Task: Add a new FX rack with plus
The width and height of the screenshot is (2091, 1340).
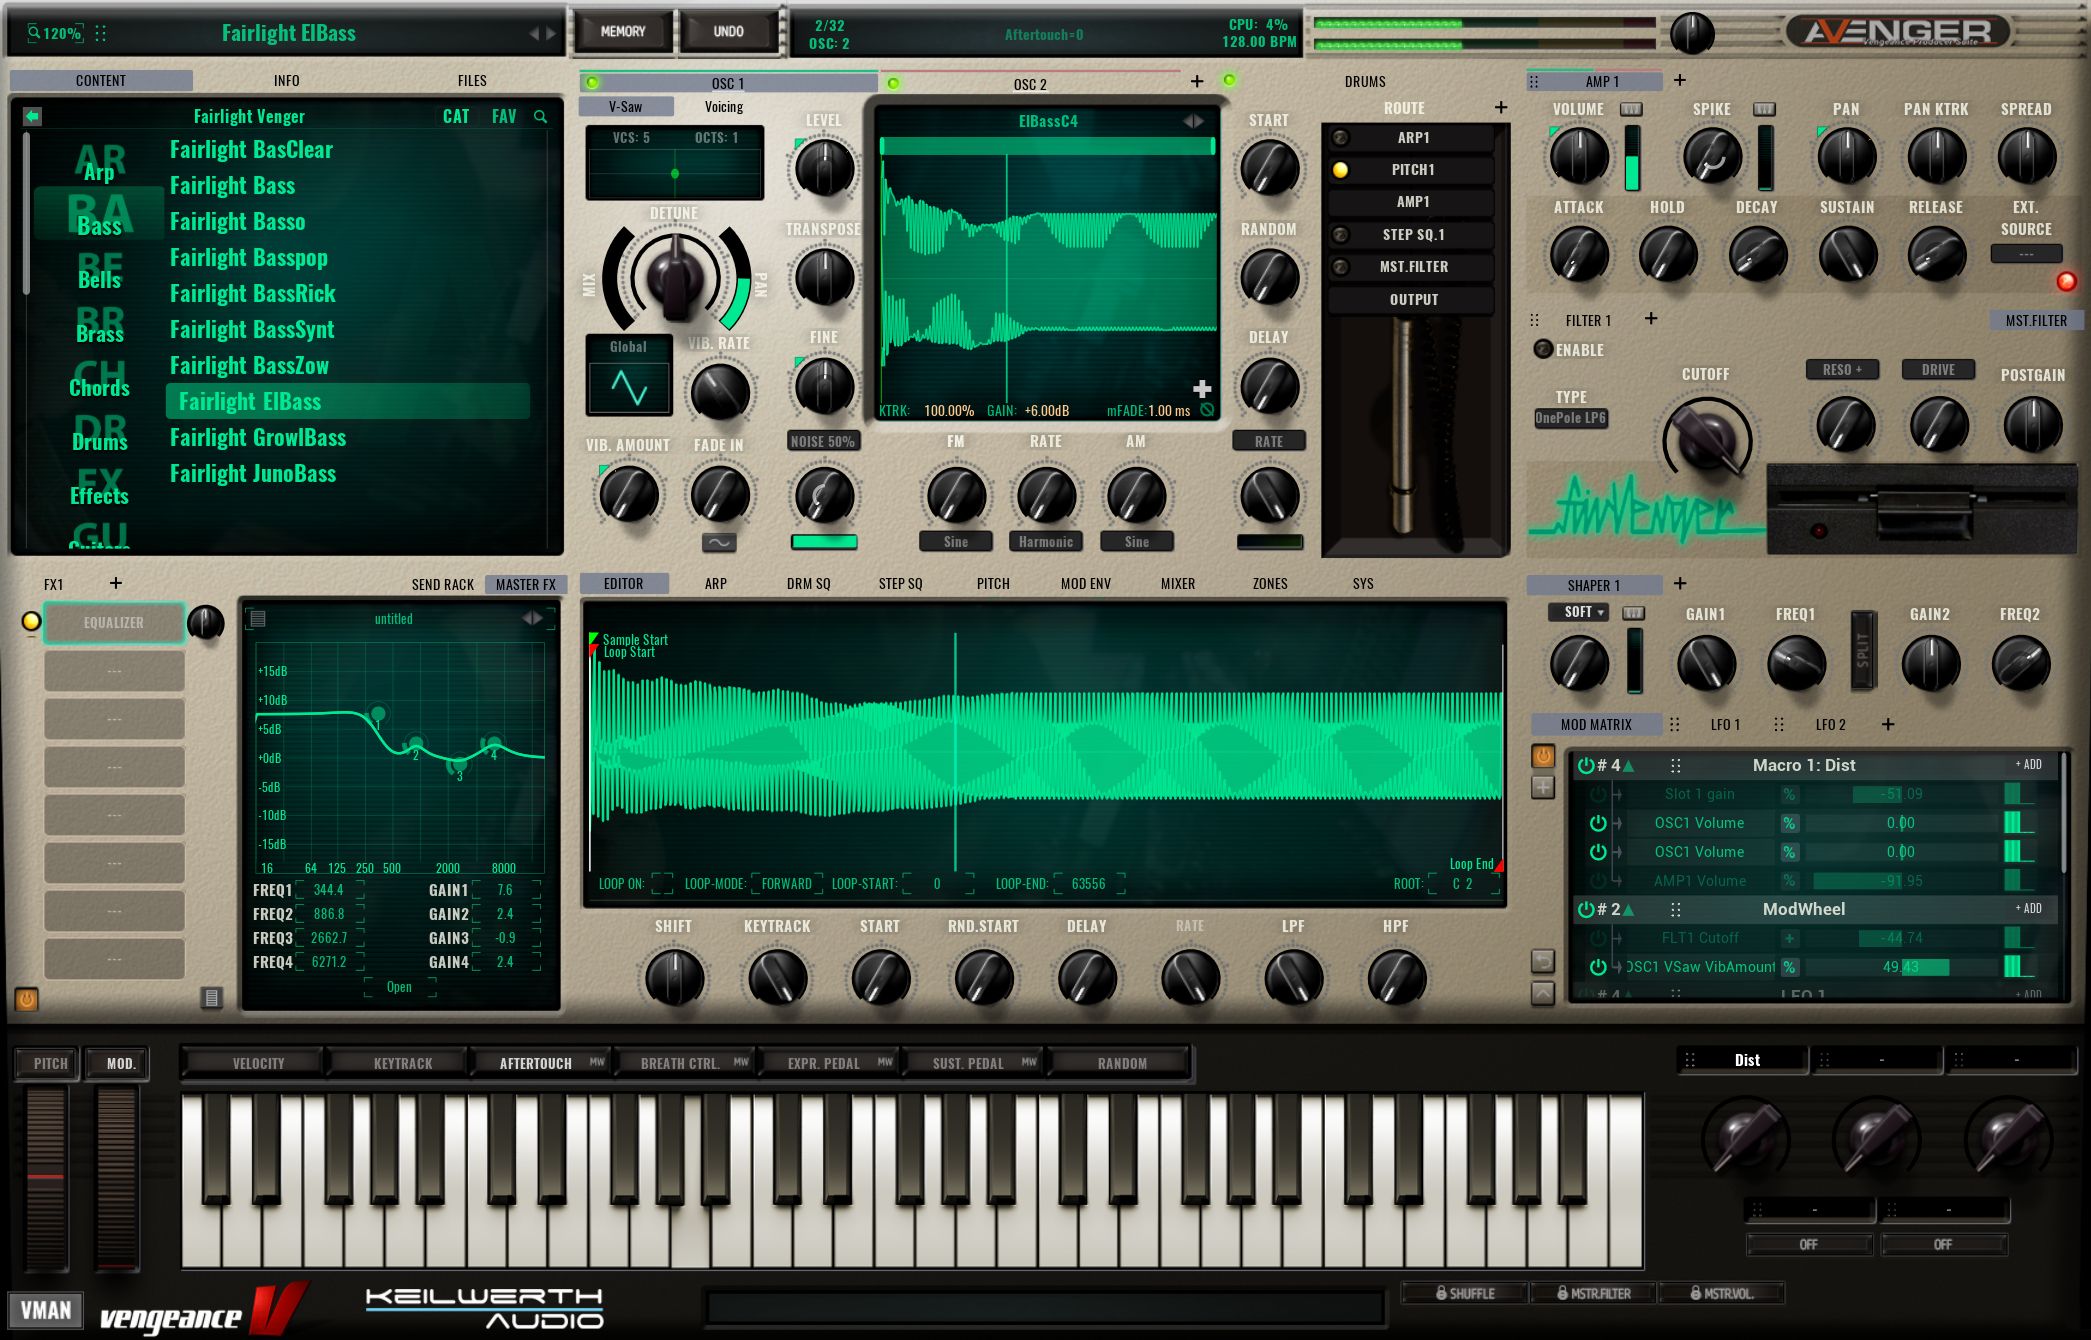Action: [116, 583]
